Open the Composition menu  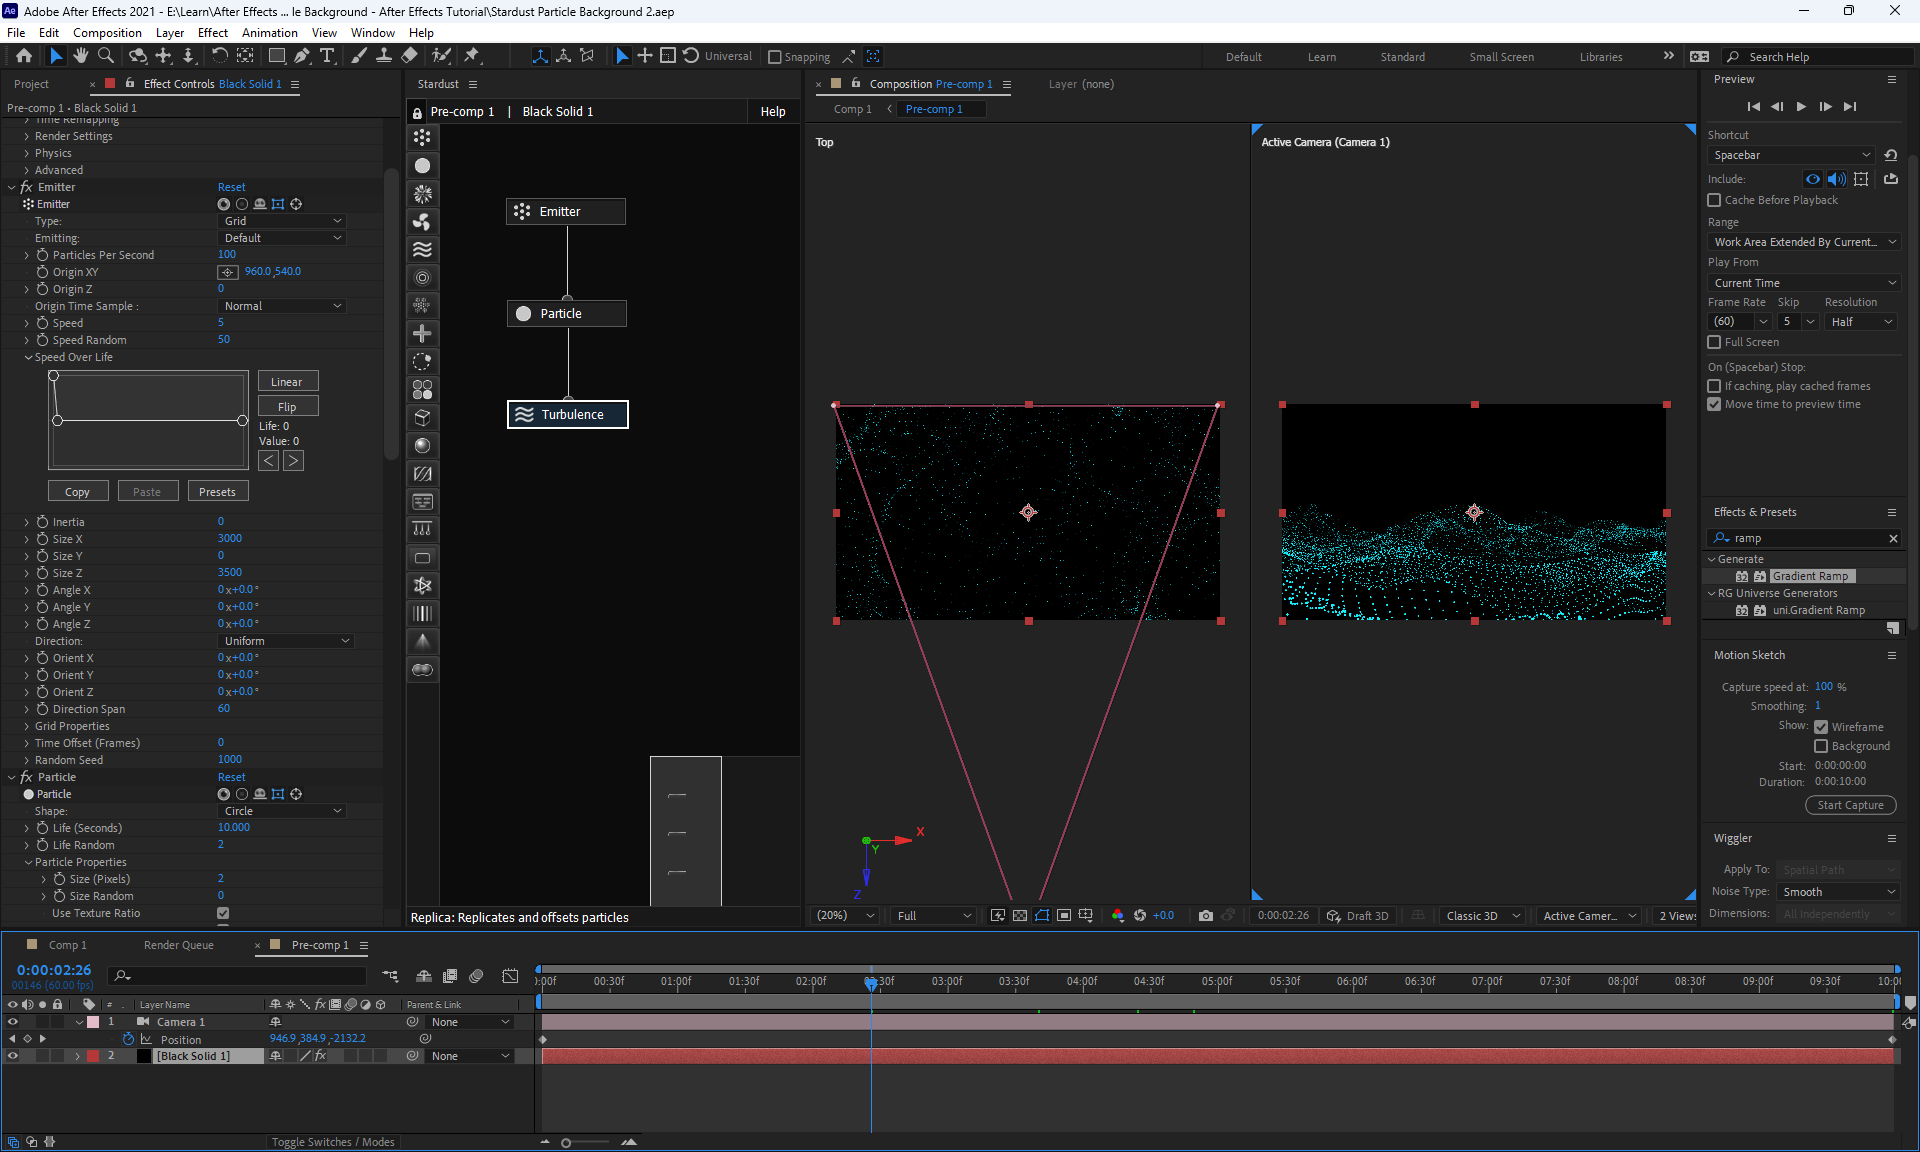click(107, 33)
